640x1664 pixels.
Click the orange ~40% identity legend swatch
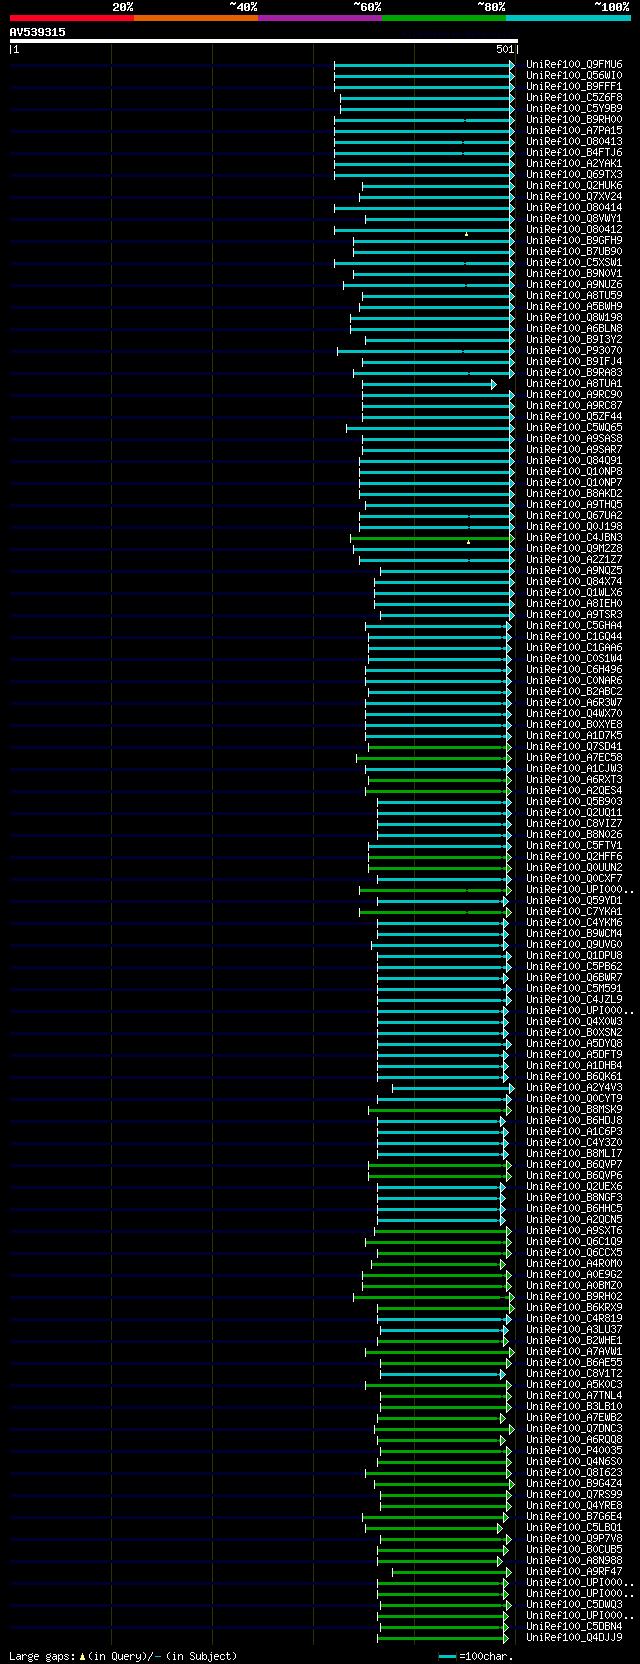coord(195,17)
